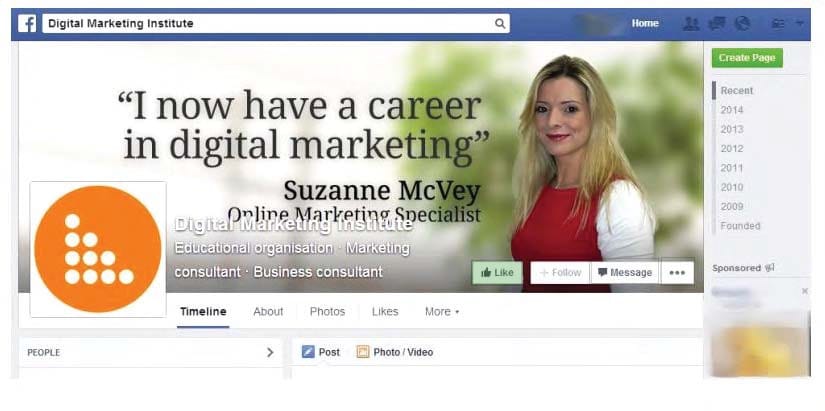Open the messages icon in top bar
The width and height of the screenshot is (825, 411).
coord(717,23)
